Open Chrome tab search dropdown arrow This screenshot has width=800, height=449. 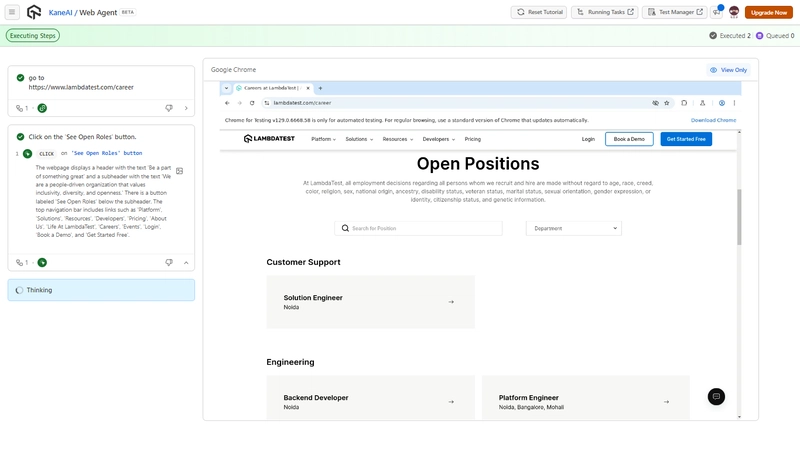[x=227, y=88]
